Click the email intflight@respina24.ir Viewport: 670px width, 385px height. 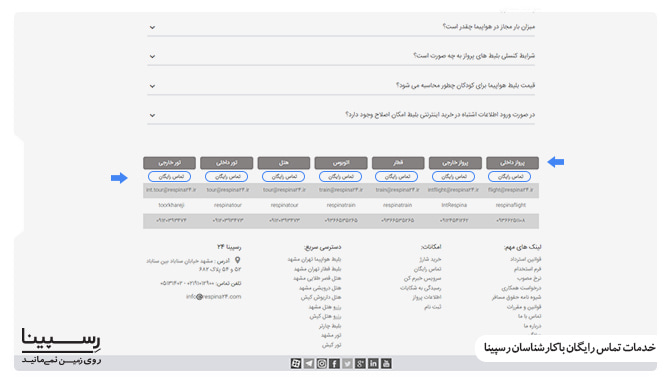coord(453,190)
